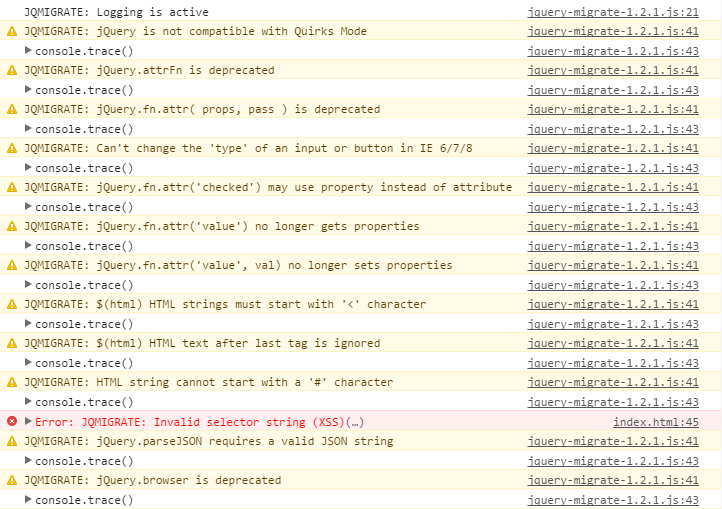
Task: Expand the Invalid selector string (XSS) error
Action: pyautogui.click(x=28, y=421)
